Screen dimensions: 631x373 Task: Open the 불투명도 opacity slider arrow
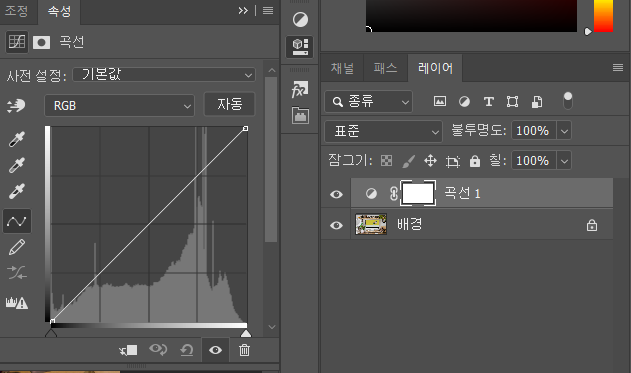[564, 131]
